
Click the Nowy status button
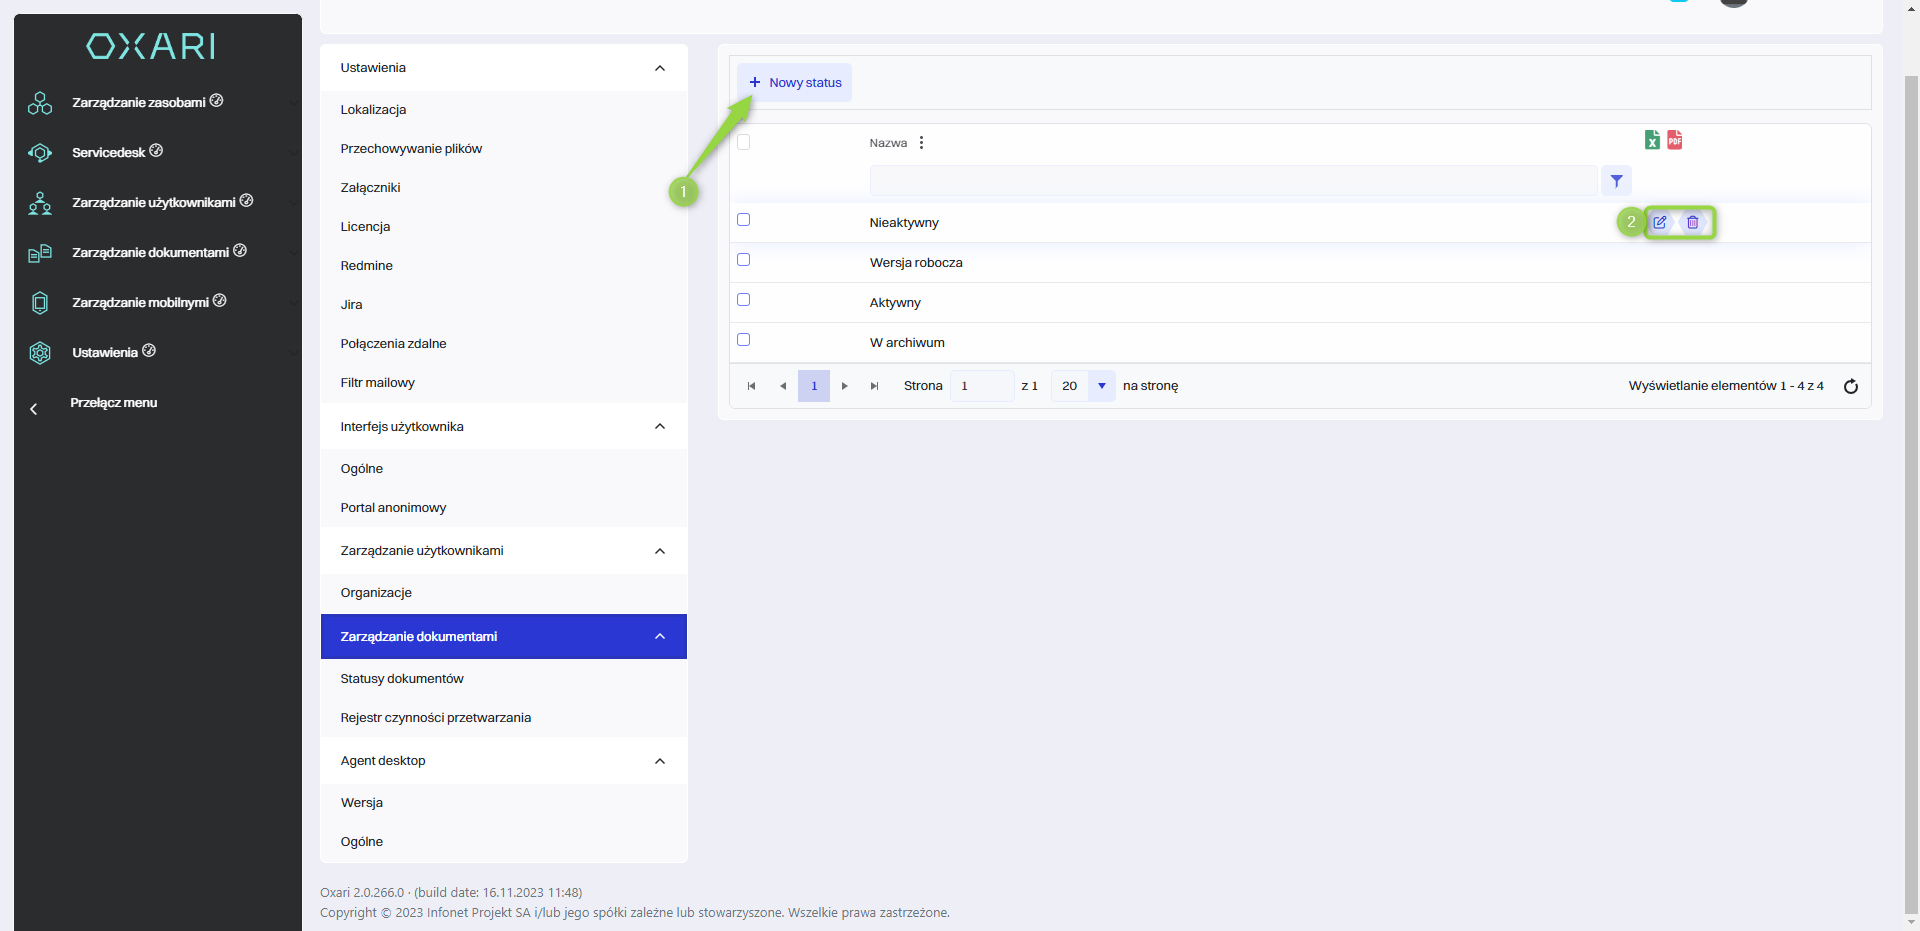coord(796,83)
